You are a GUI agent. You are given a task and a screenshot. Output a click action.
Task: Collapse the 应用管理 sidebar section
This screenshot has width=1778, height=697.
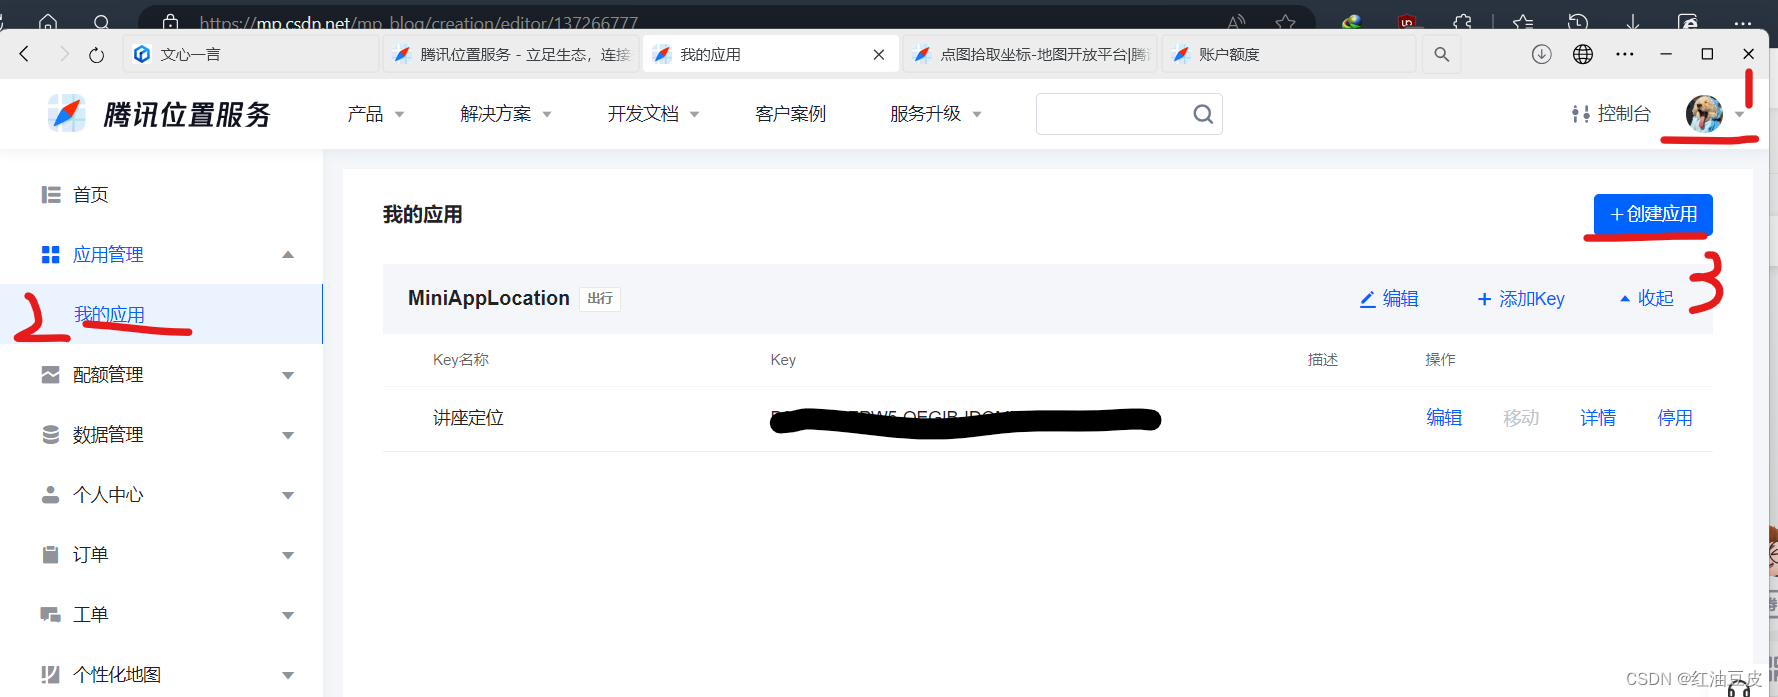pos(288,255)
